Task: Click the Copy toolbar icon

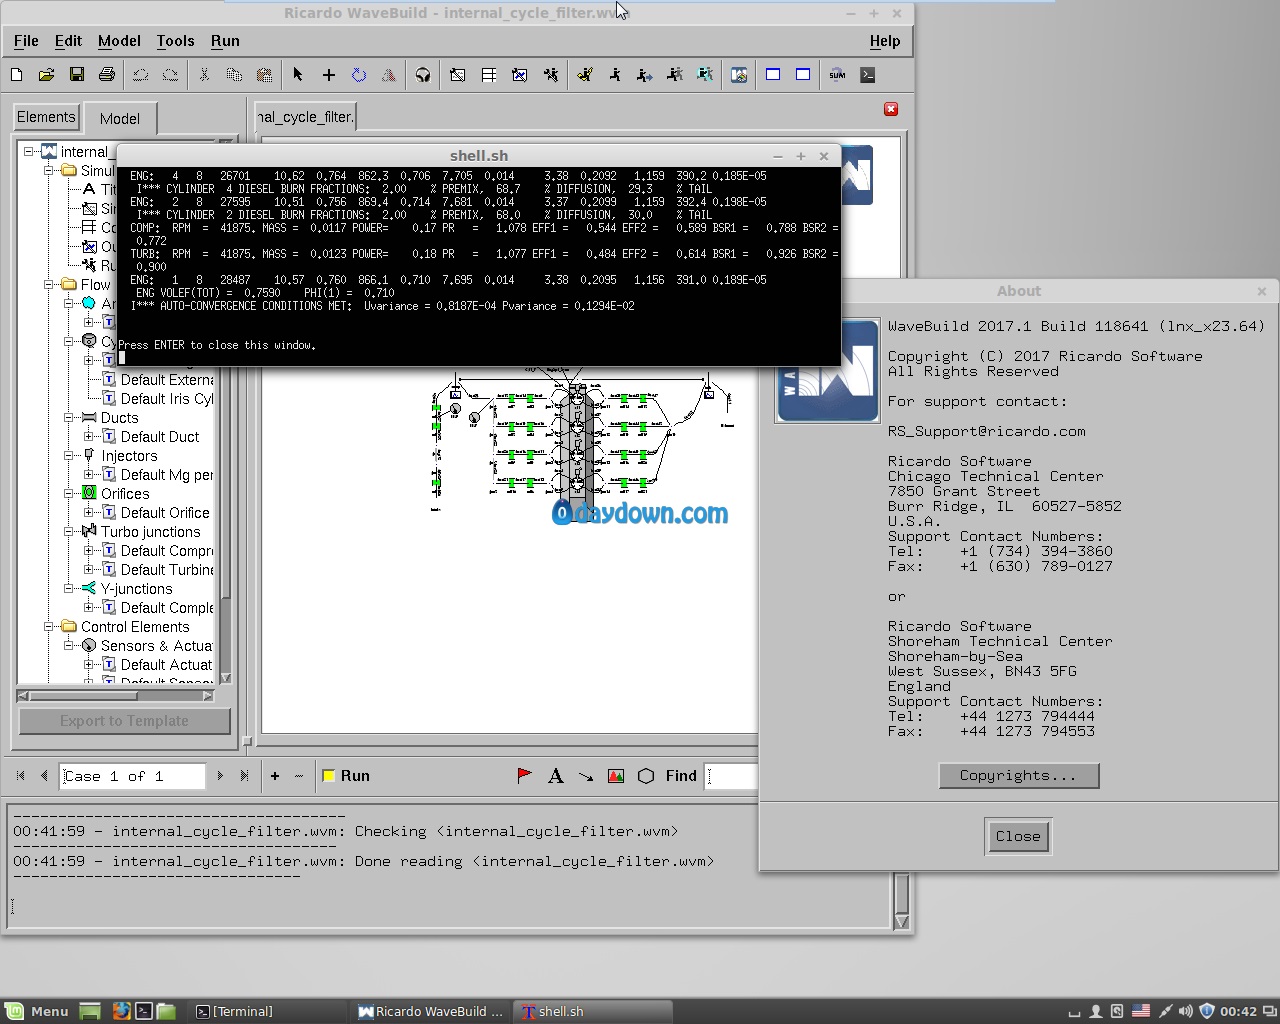Action: (234, 75)
